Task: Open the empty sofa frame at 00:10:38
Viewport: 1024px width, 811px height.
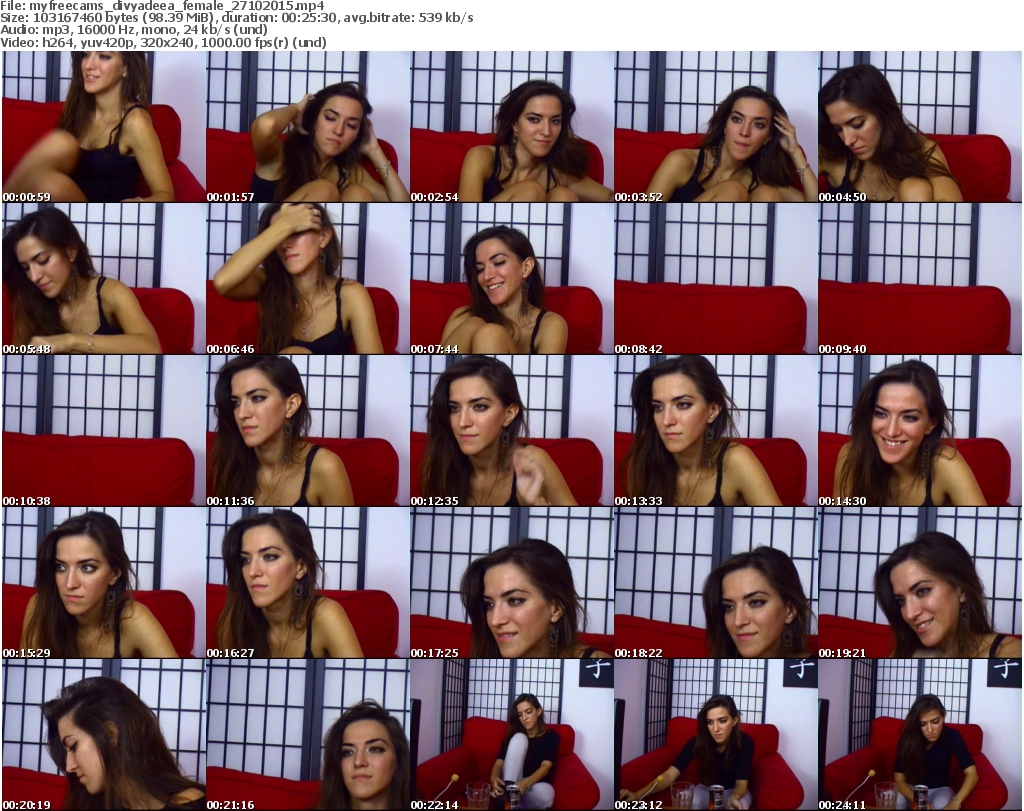Action: click(103, 431)
